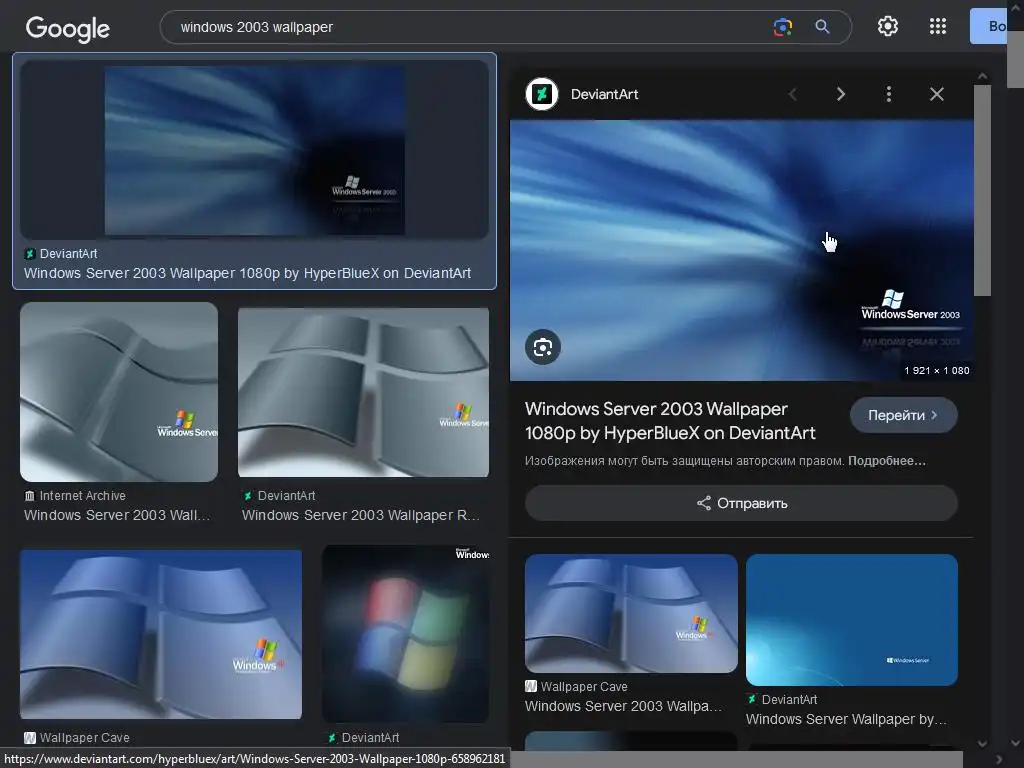Click the Отправить share button
Viewport: 1024px width, 768px height.
pyautogui.click(x=741, y=503)
